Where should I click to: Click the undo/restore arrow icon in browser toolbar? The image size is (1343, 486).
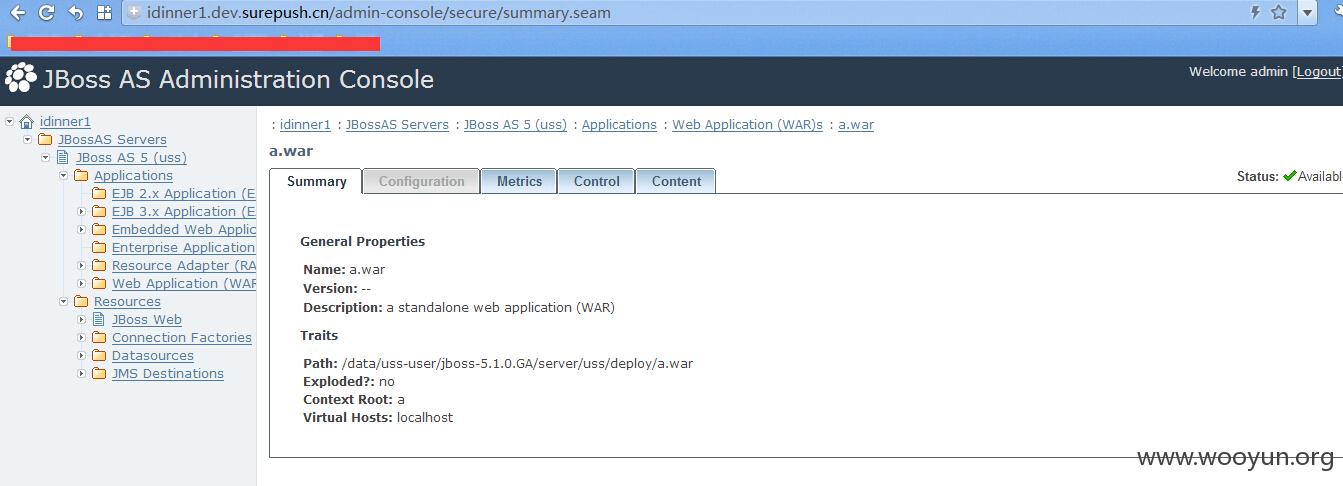[76, 13]
